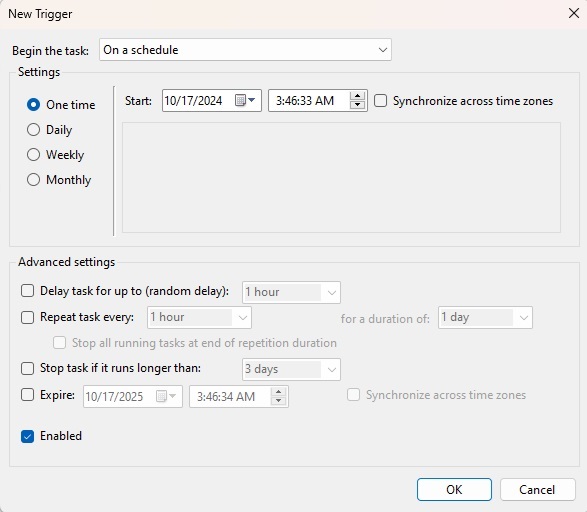This screenshot has height=512, width=587.
Task: Open the Start date calendar picker
Action: [245, 100]
